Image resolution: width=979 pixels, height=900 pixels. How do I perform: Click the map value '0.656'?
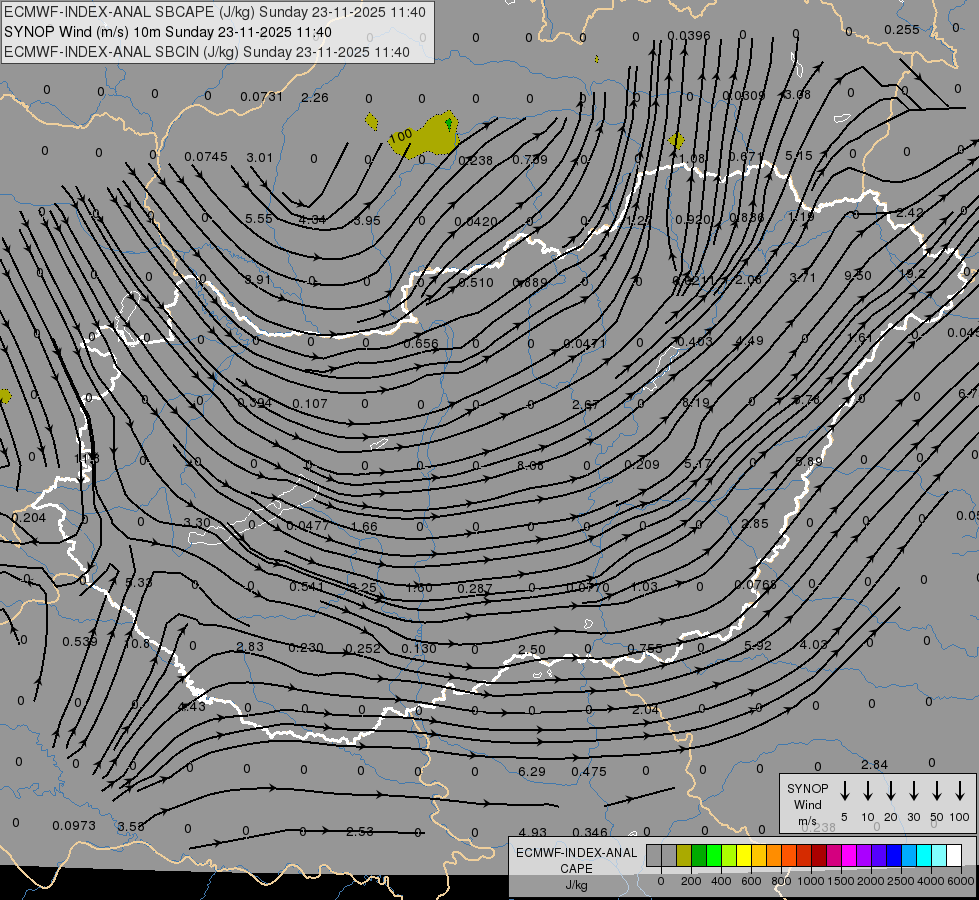421,344
